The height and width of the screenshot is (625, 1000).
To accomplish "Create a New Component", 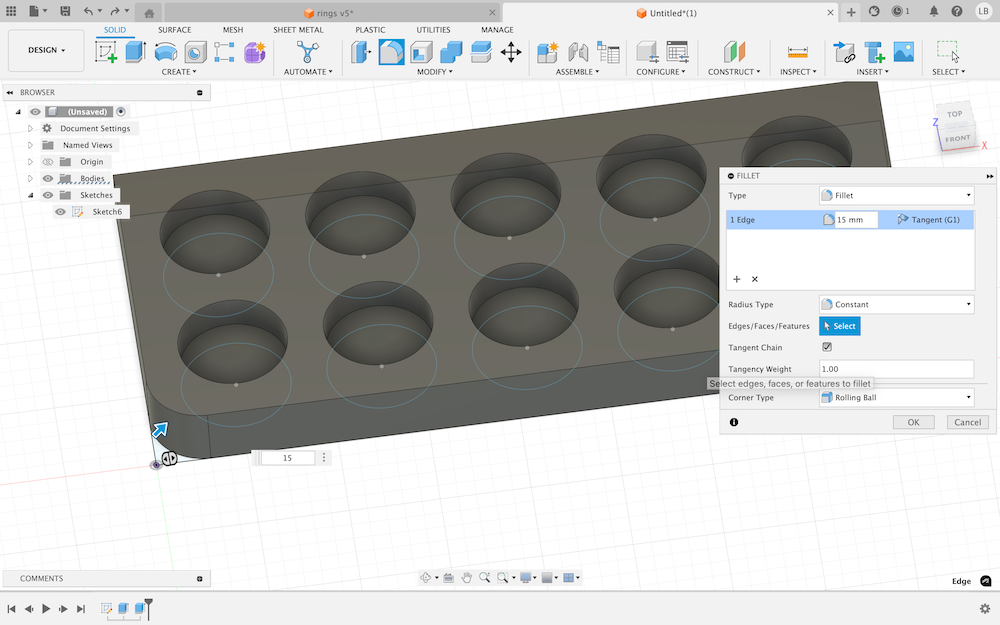I will click(x=547, y=52).
